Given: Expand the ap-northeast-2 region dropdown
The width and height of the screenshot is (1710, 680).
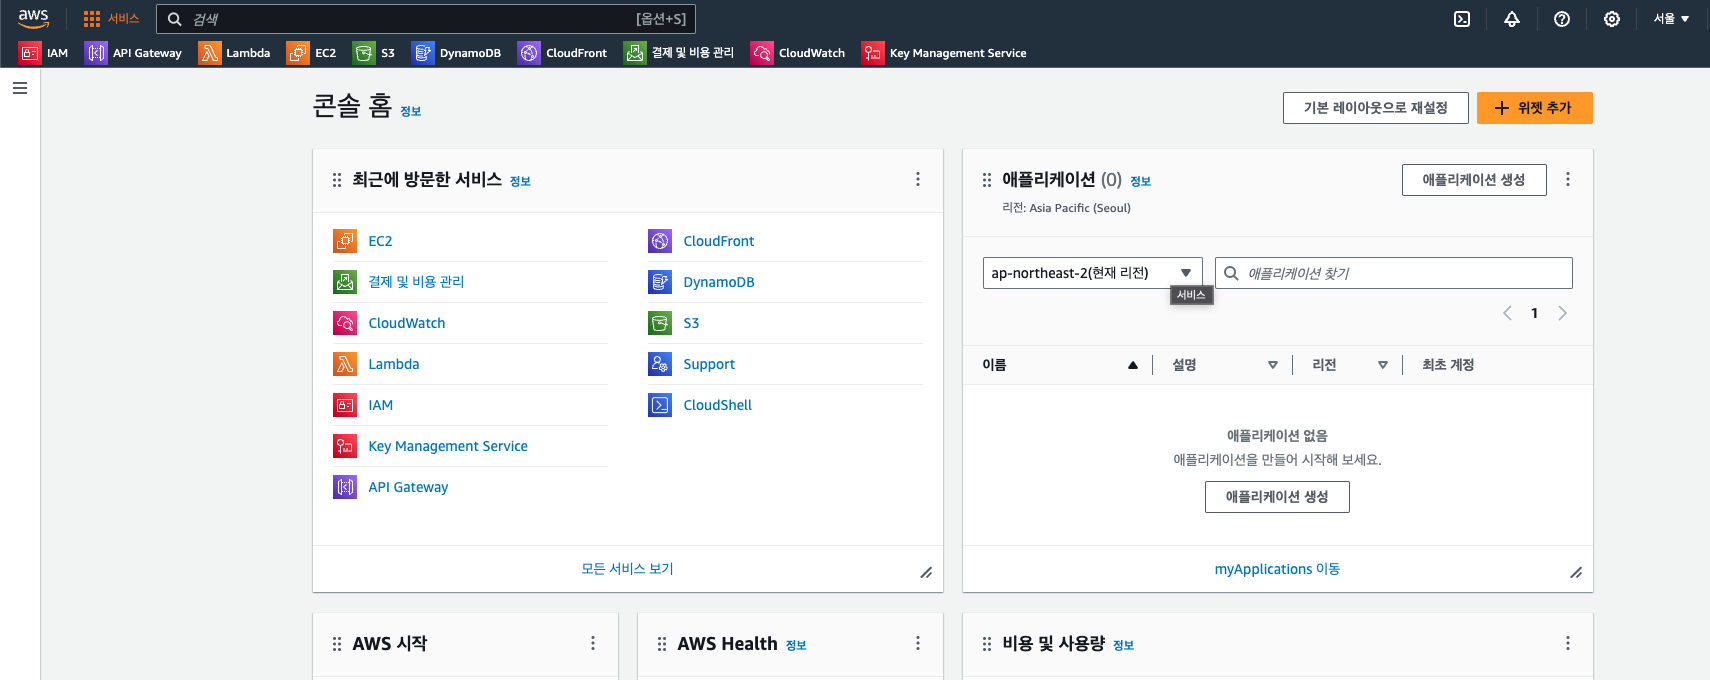Looking at the screenshot, I should pyautogui.click(x=1093, y=273).
